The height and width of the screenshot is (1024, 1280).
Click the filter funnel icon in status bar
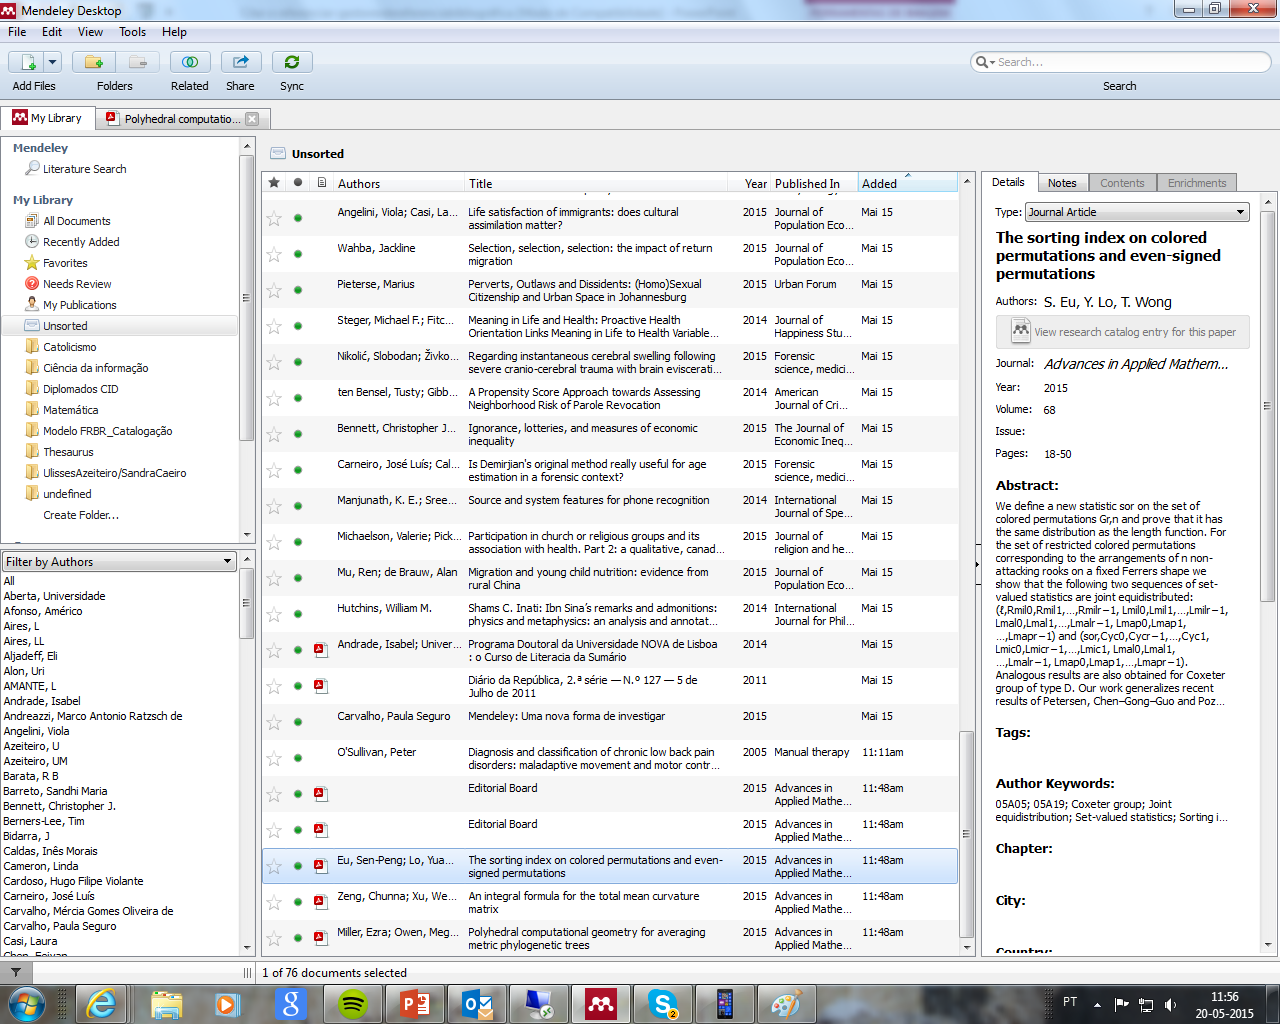point(16,972)
